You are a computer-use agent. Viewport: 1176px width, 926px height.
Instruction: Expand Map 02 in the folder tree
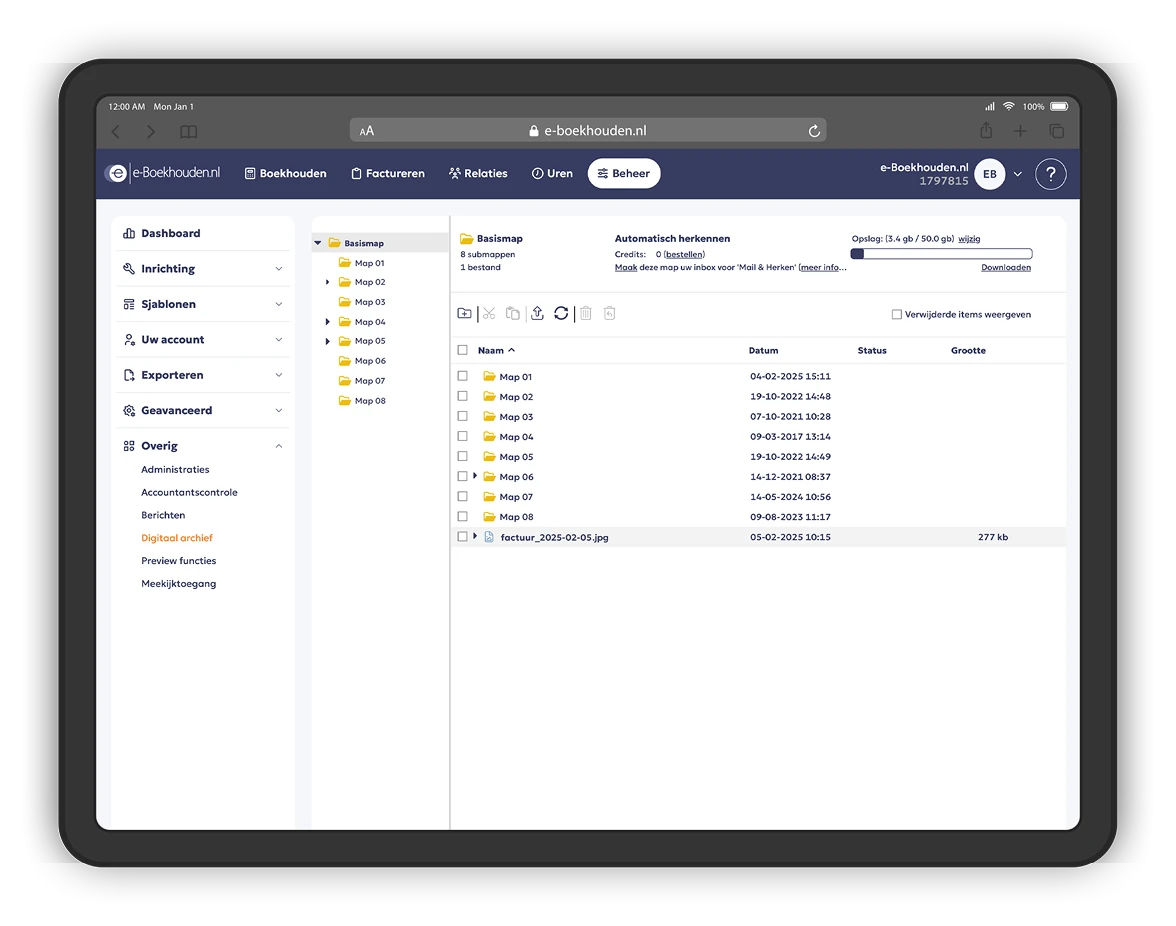coord(328,282)
